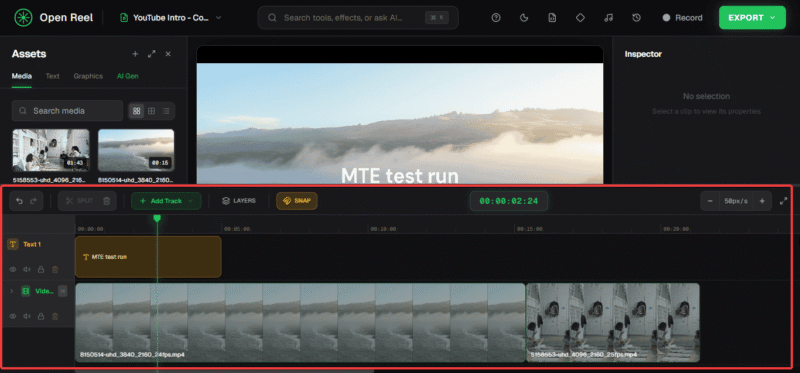
Task: Switch to the Graphics tab
Action: [88, 76]
